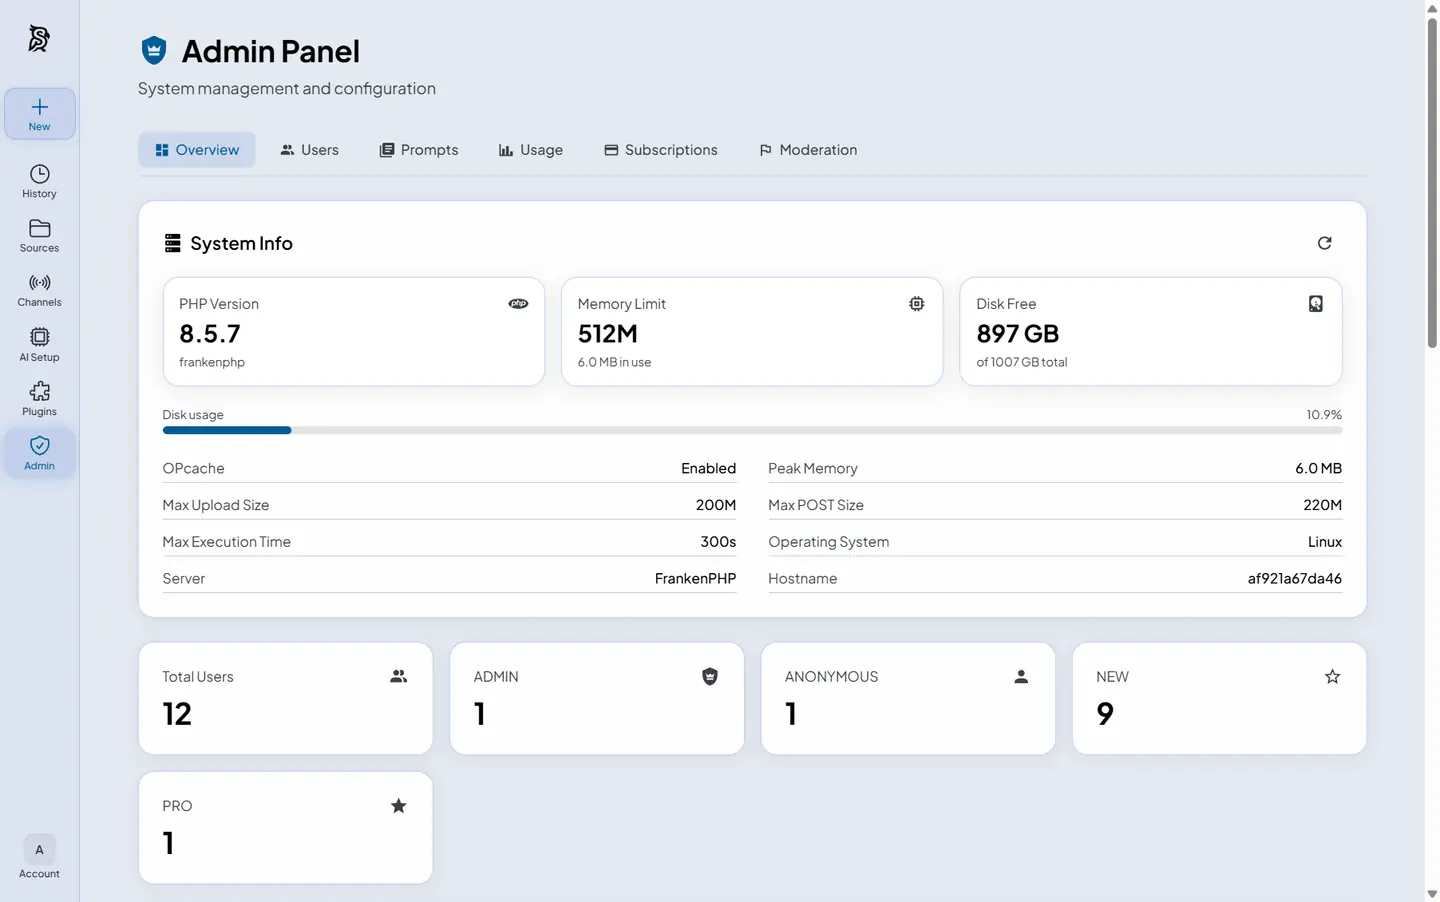Screen dimensions: 1440x902
Task: Open Plugins in the sidebar
Action: tap(39, 399)
